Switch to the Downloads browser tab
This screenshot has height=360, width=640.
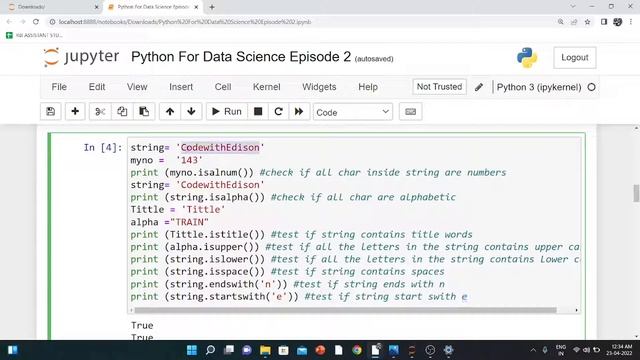52,7
